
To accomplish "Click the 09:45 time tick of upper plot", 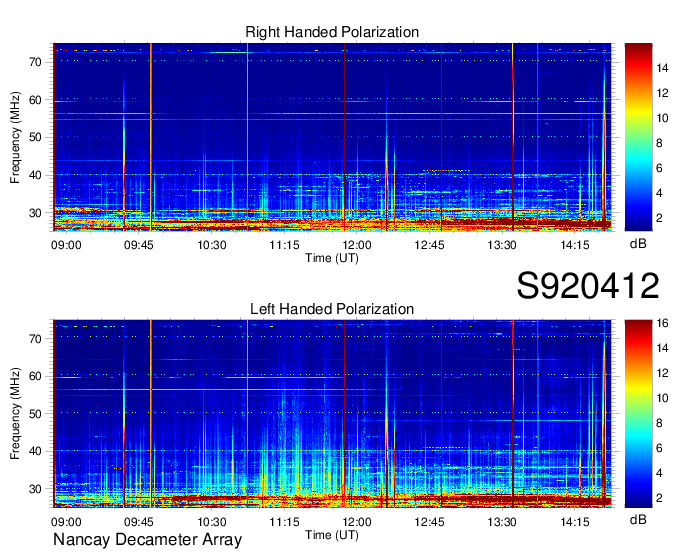I will click(139, 245).
